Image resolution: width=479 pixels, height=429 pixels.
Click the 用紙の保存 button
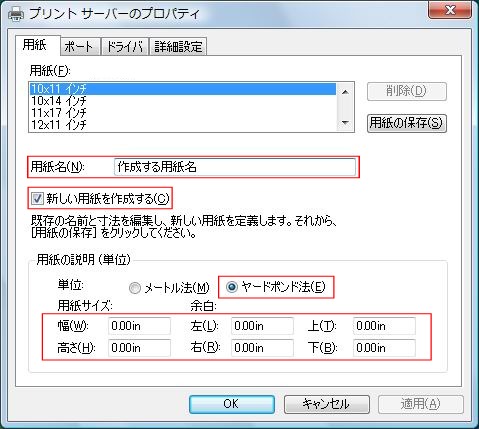pos(407,123)
